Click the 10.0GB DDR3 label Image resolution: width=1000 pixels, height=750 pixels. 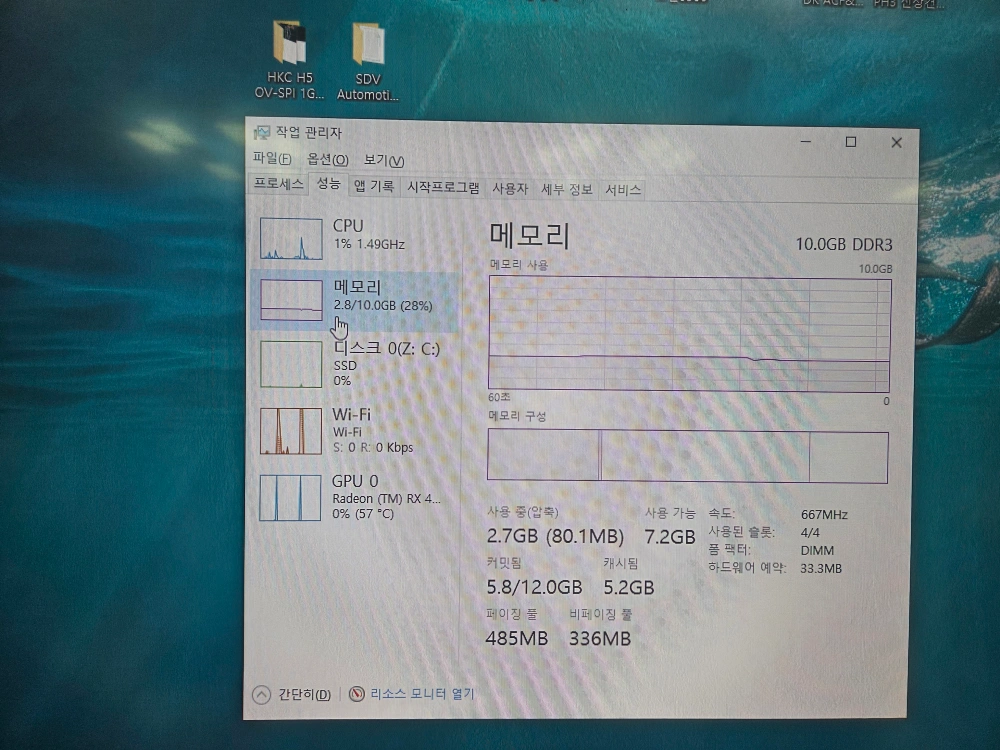tap(844, 244)
